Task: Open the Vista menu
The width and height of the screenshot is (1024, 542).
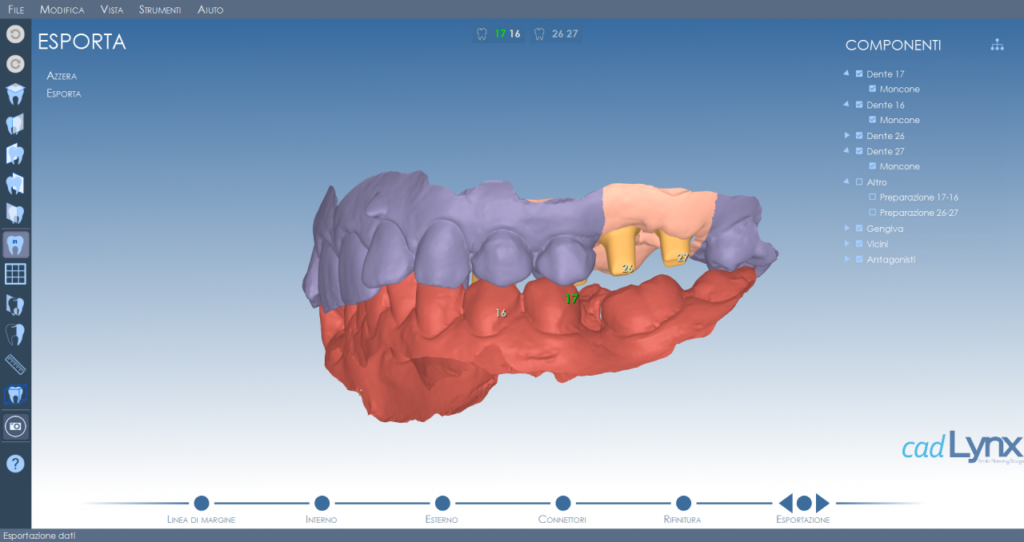Action: point(112,10)
